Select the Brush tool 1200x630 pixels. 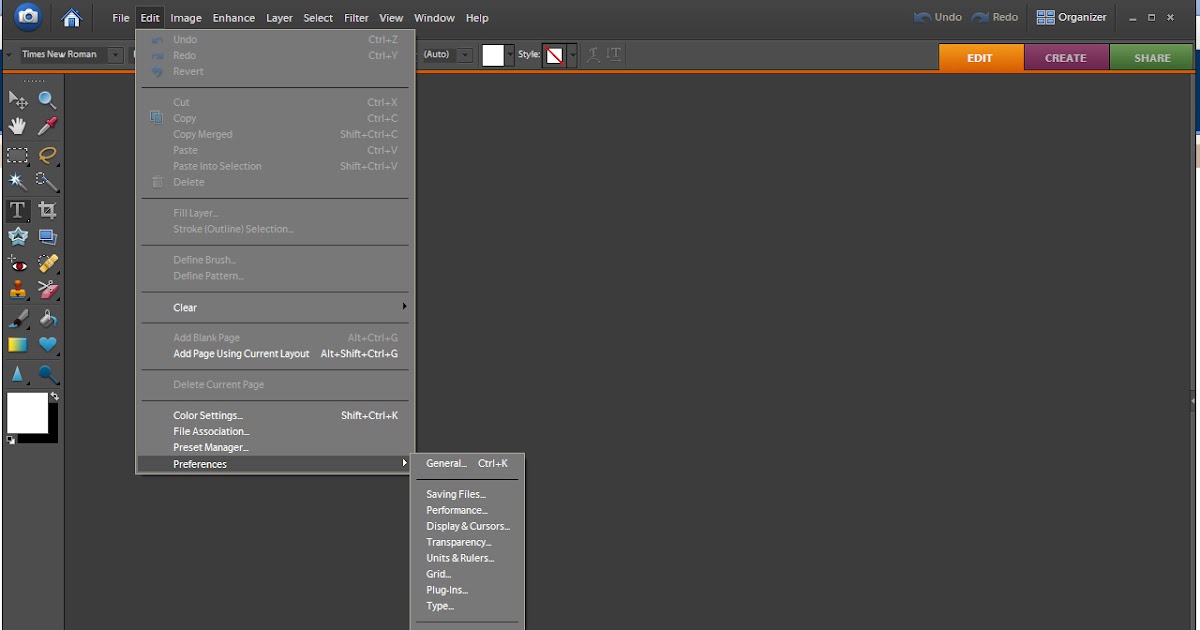tap(18, 319)
